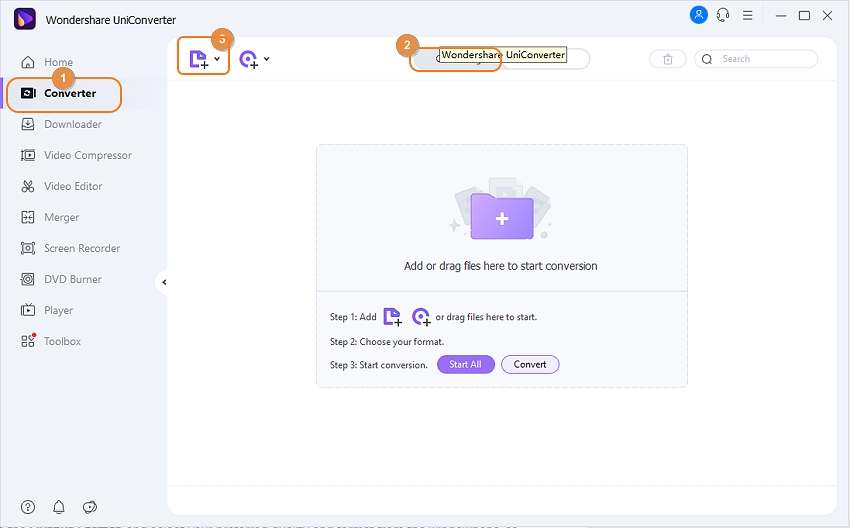Click the Convert button
The image size is (850, 528).
coord(530,364)
